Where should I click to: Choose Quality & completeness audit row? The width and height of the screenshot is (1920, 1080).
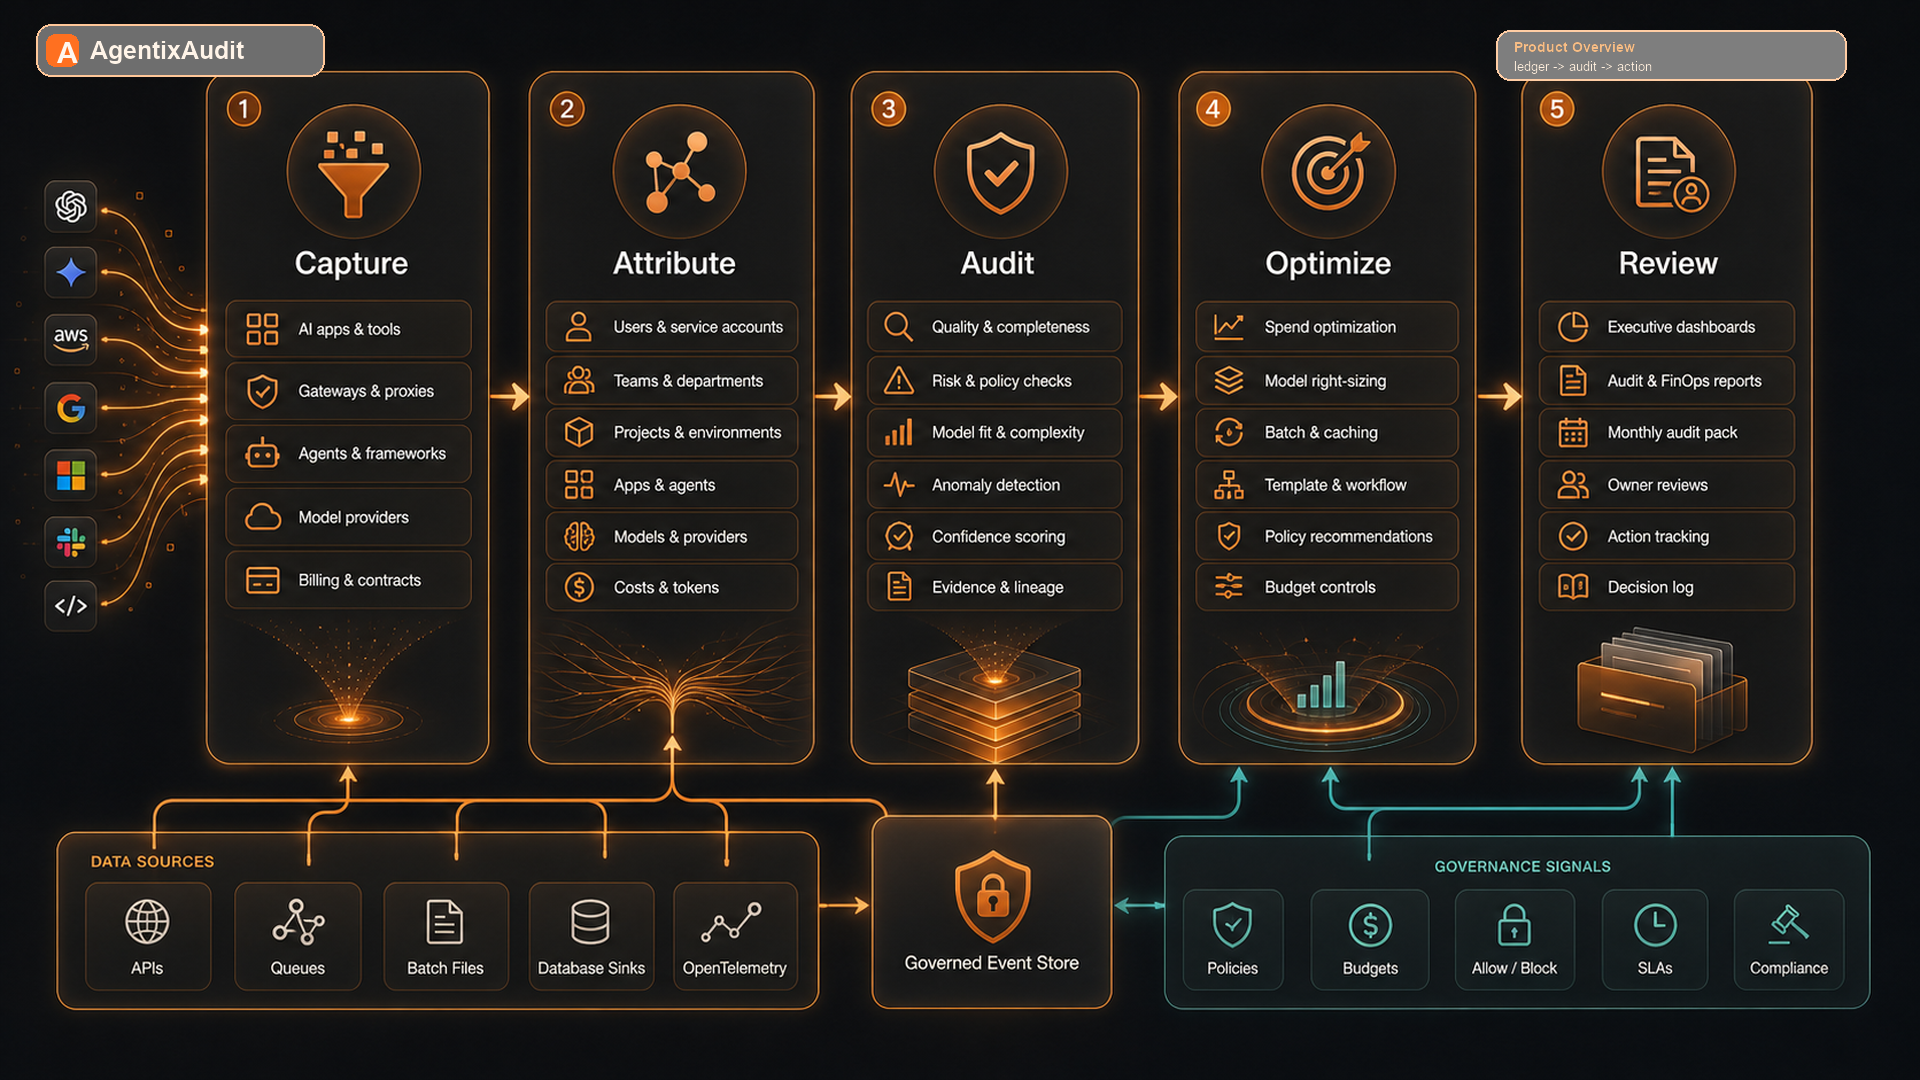point(995,327)
